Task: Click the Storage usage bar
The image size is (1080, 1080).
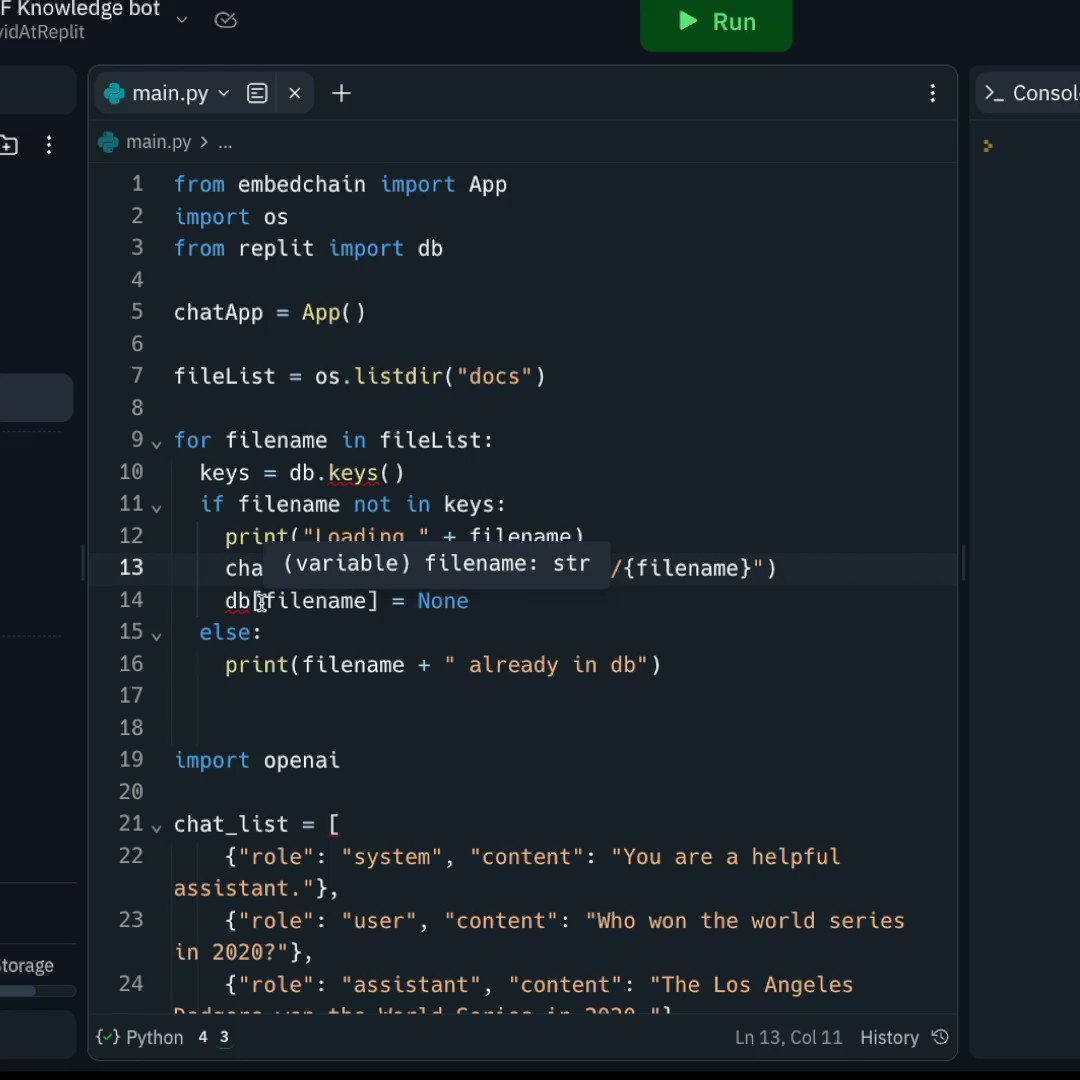Action: (x=37, y=991)
